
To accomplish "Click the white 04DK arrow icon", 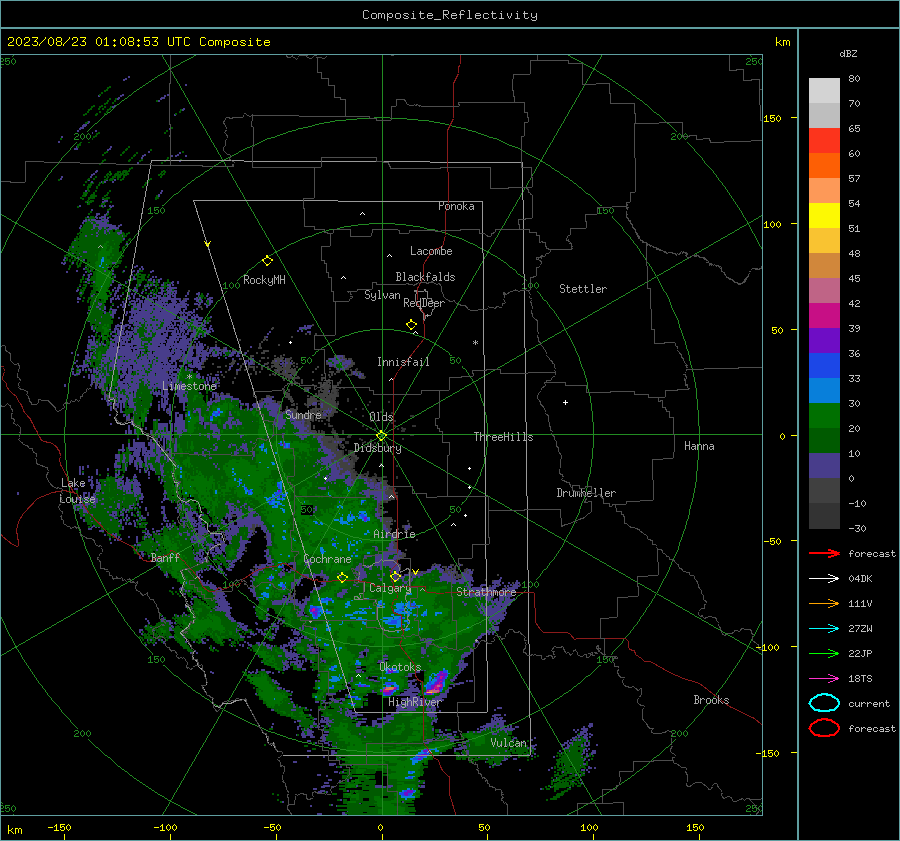I will coord(824,579).
